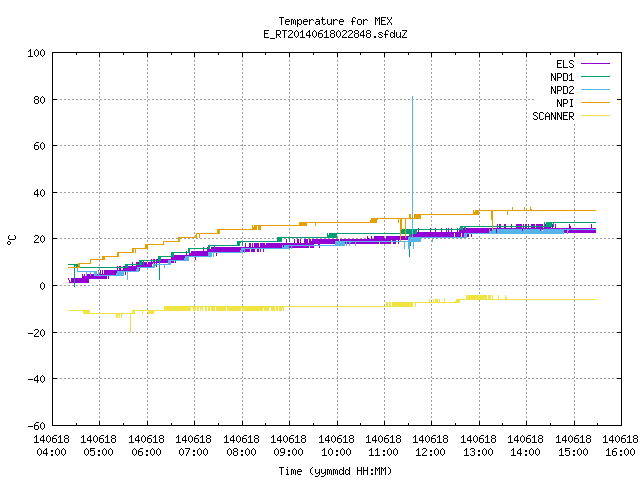Click the y-axis value 60
640x480 pixels.
39,146
